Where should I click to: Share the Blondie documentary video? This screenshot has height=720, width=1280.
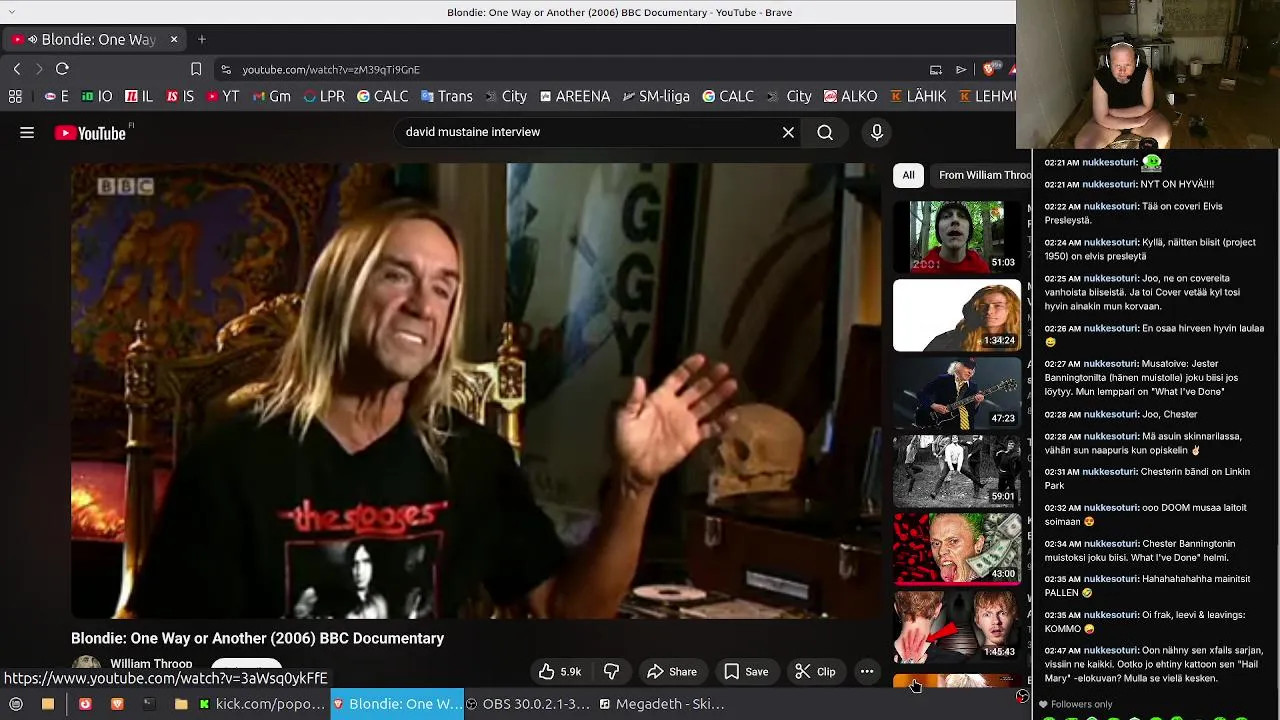point(672,672)
